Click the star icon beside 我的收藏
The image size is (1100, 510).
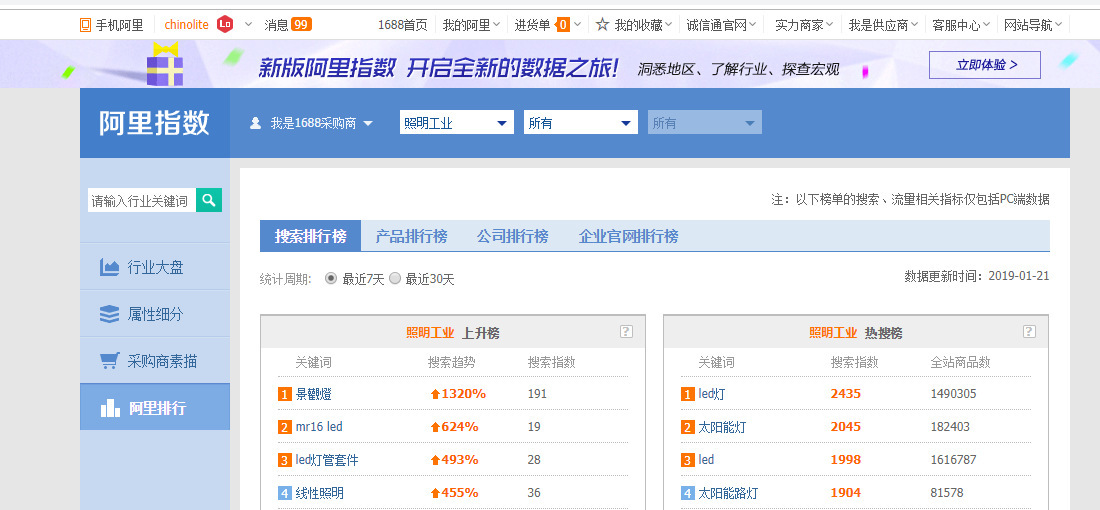coord(602,25)
